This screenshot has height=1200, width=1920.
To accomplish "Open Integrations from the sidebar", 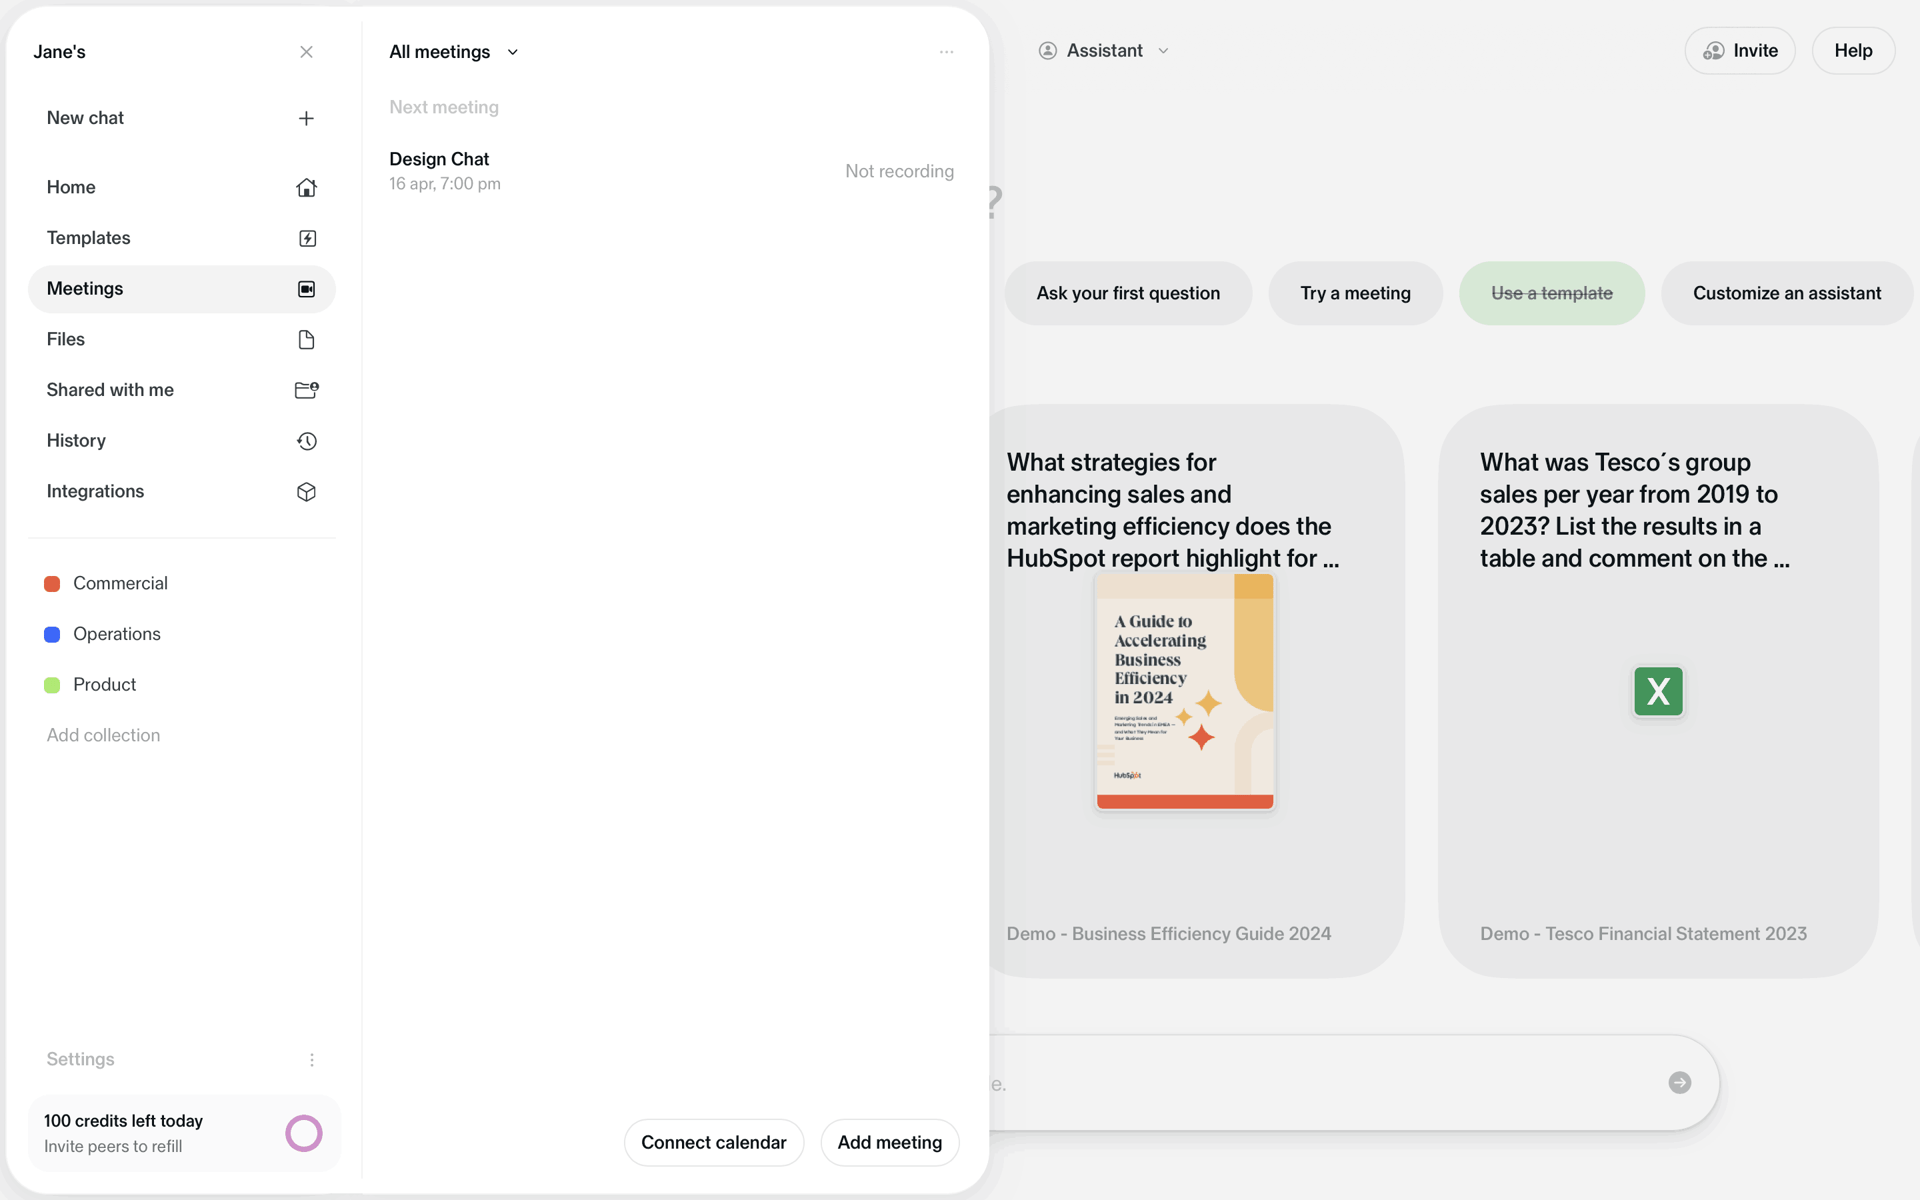I will pos(182,492).
